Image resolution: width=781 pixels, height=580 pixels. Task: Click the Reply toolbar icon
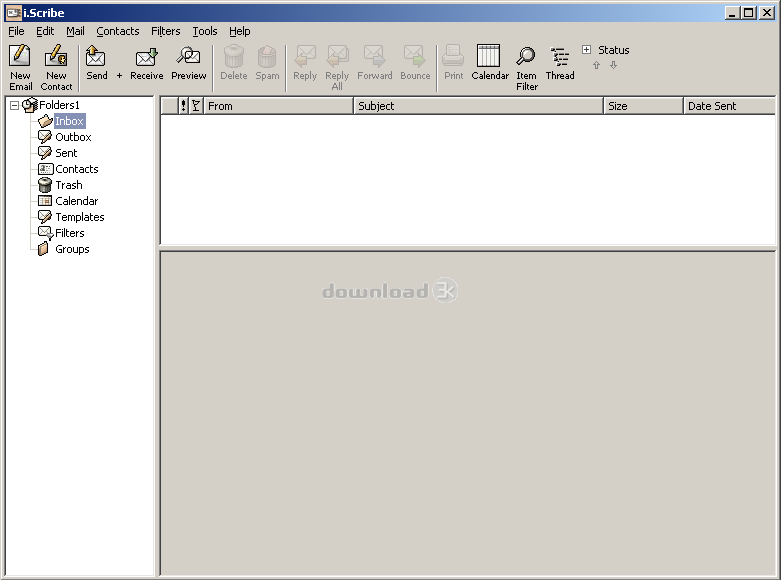305,62
